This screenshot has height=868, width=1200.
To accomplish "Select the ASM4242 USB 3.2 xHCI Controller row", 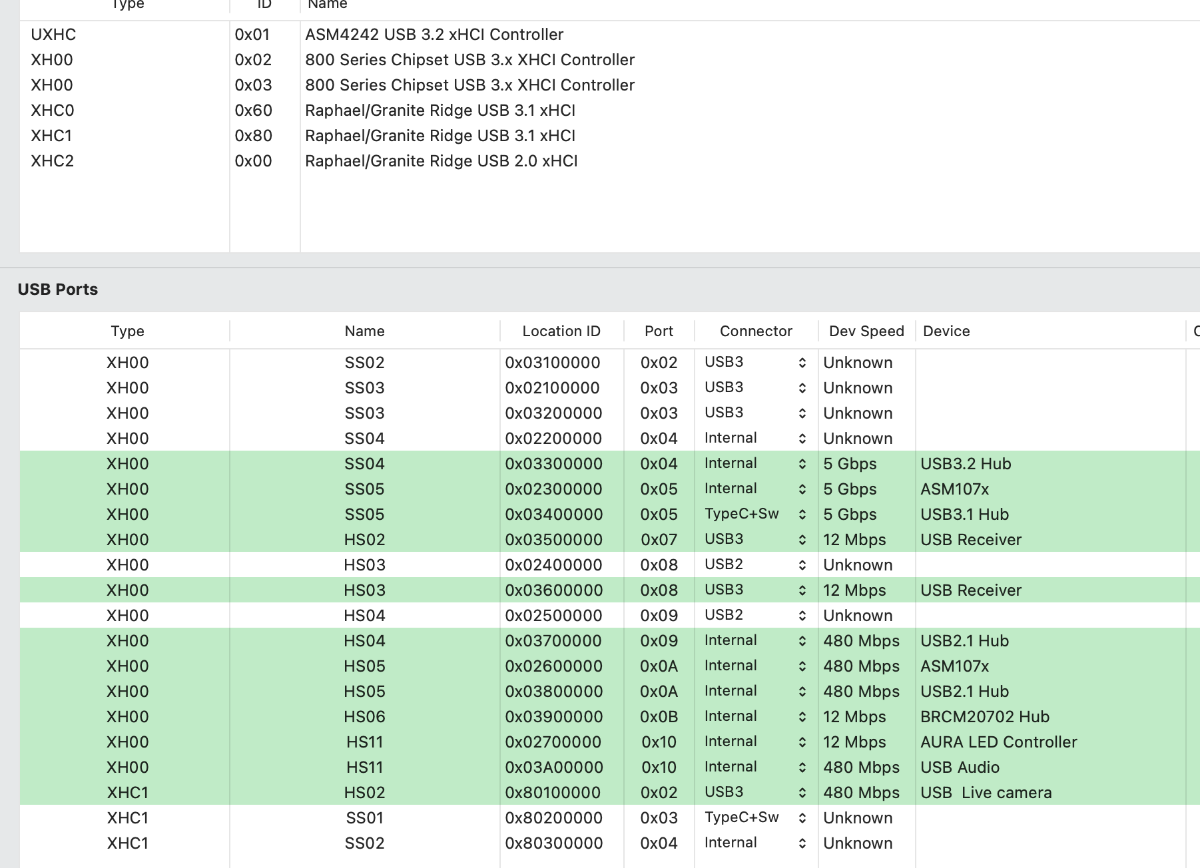I will [434, 34].
